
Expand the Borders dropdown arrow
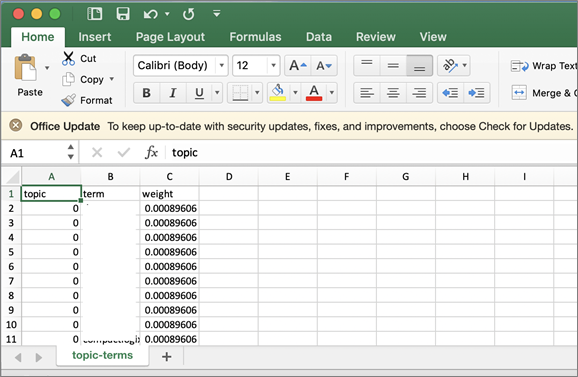(257, 92)
